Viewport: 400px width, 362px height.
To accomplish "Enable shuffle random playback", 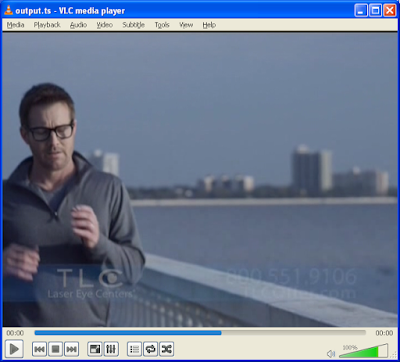I will click(x=166, y=349).
